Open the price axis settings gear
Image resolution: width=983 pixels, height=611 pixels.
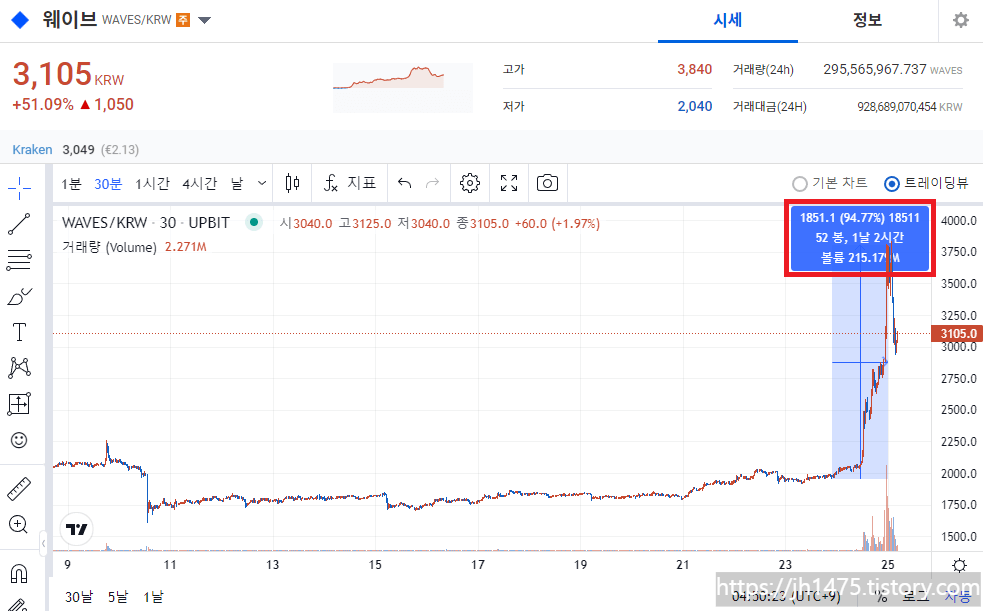tap(959, 566)
